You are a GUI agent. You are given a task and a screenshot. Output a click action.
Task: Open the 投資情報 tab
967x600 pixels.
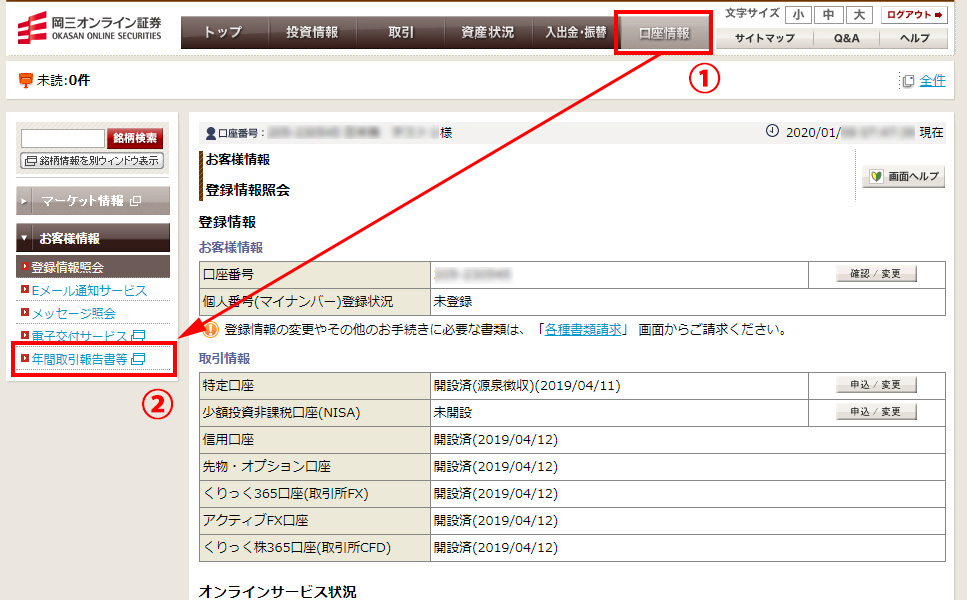(312, 32)
